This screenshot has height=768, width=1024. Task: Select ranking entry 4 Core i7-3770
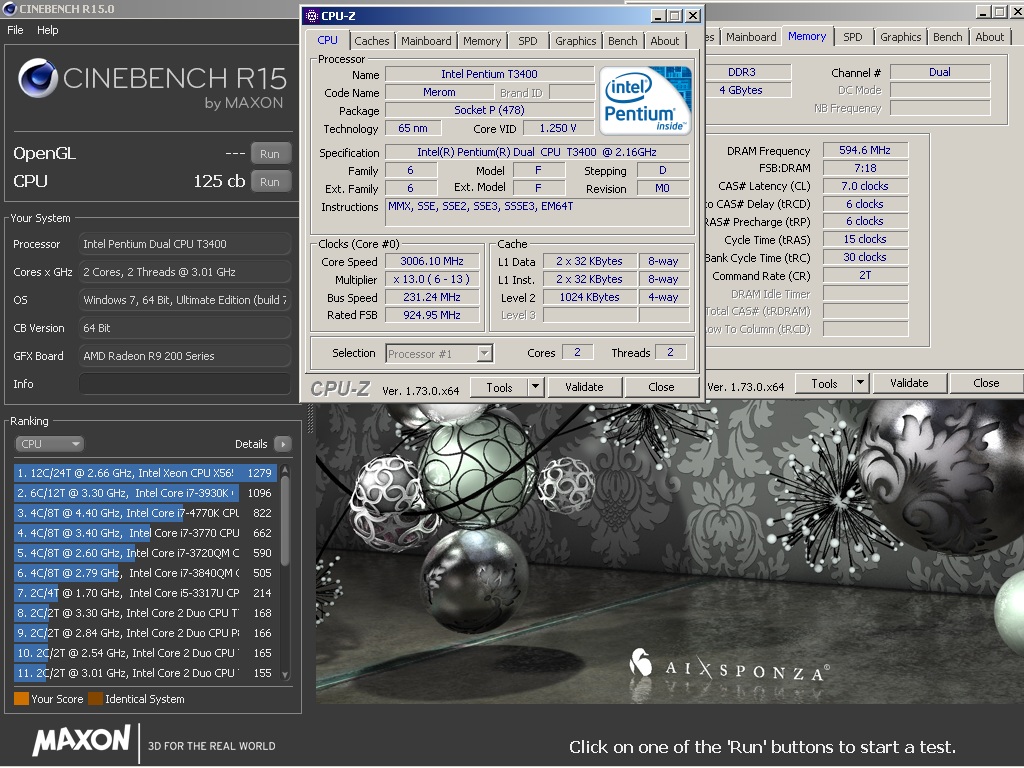[145, 533]
